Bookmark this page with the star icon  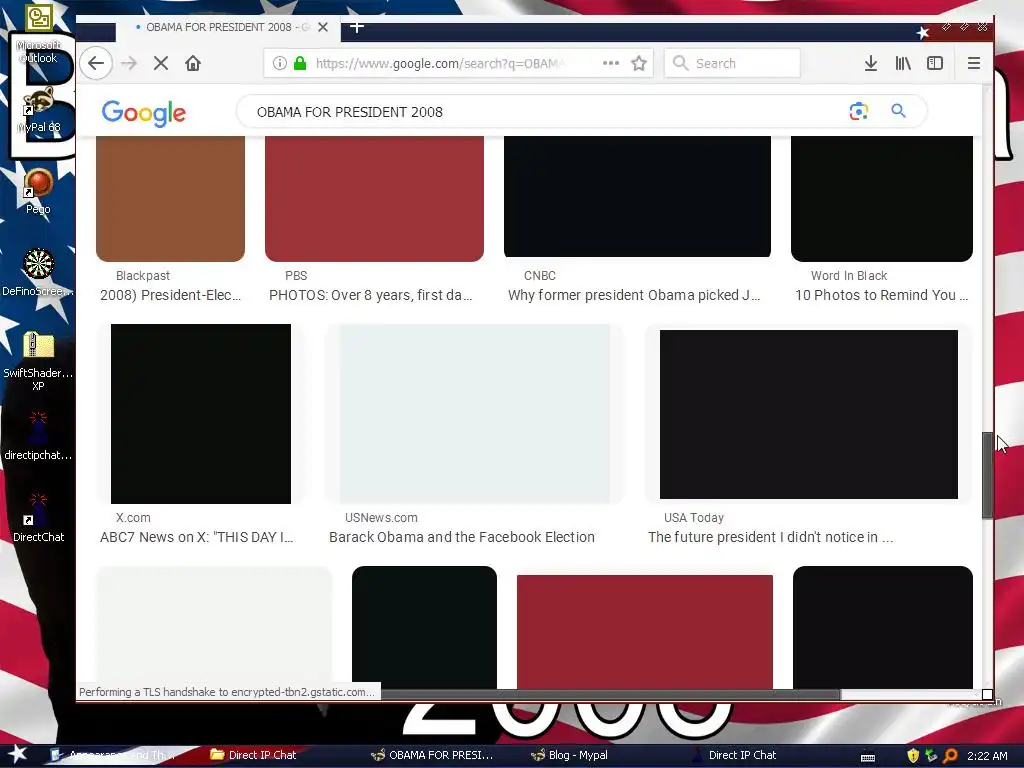pos(639,63)
